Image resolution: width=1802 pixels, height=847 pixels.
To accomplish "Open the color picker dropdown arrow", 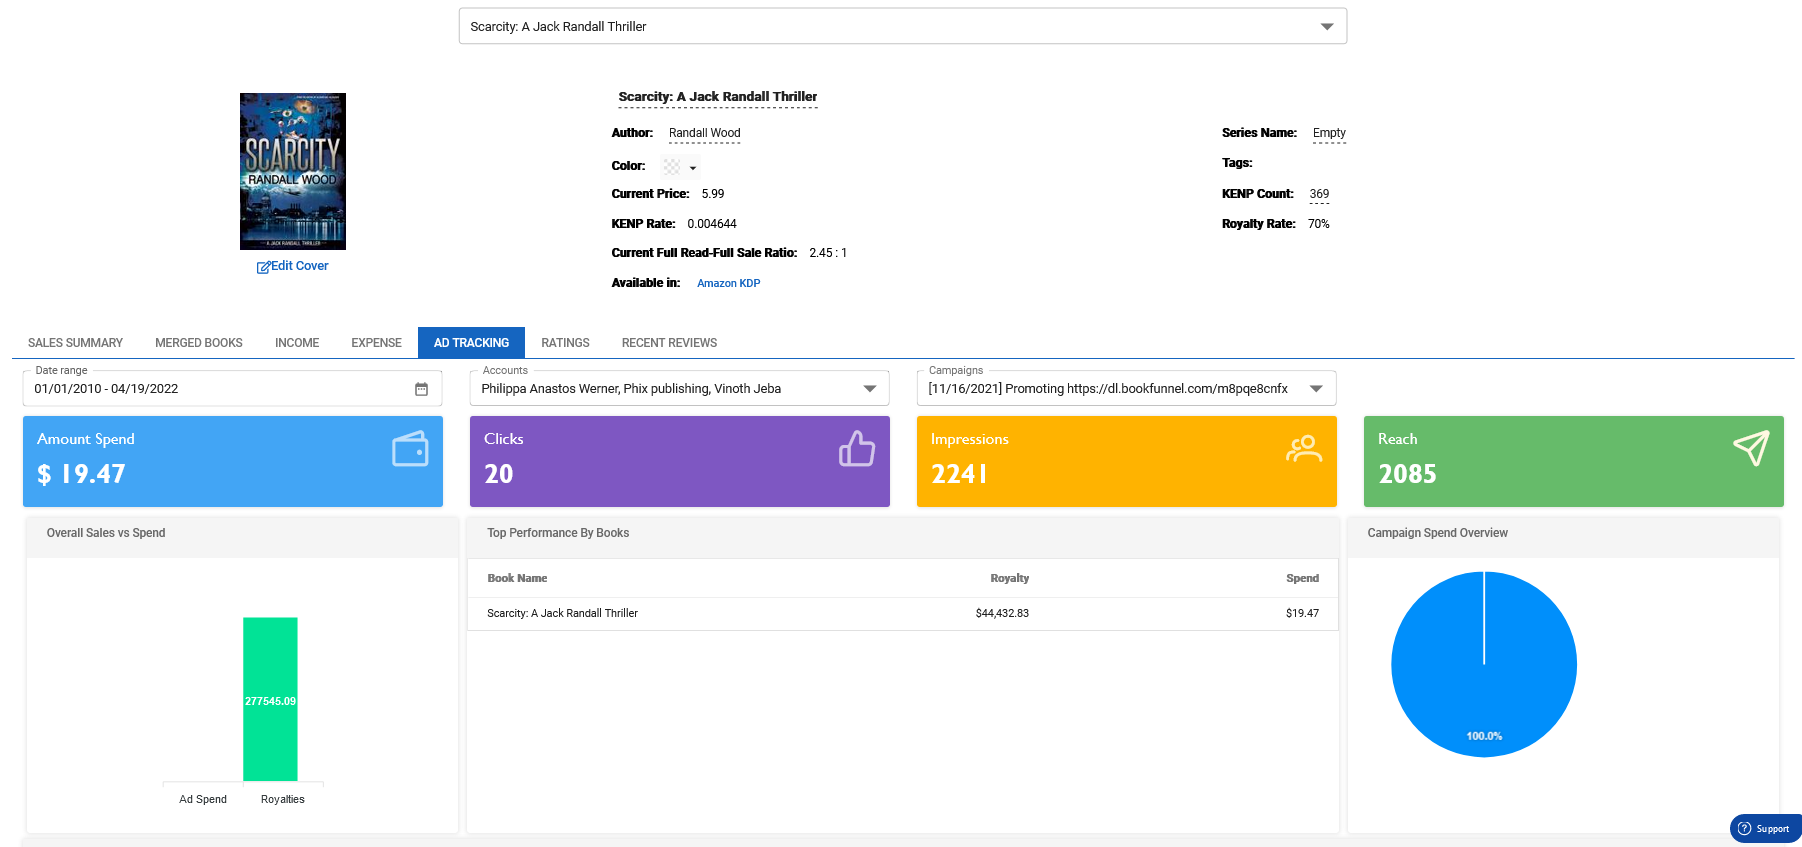I will click(x=693, y=168).
